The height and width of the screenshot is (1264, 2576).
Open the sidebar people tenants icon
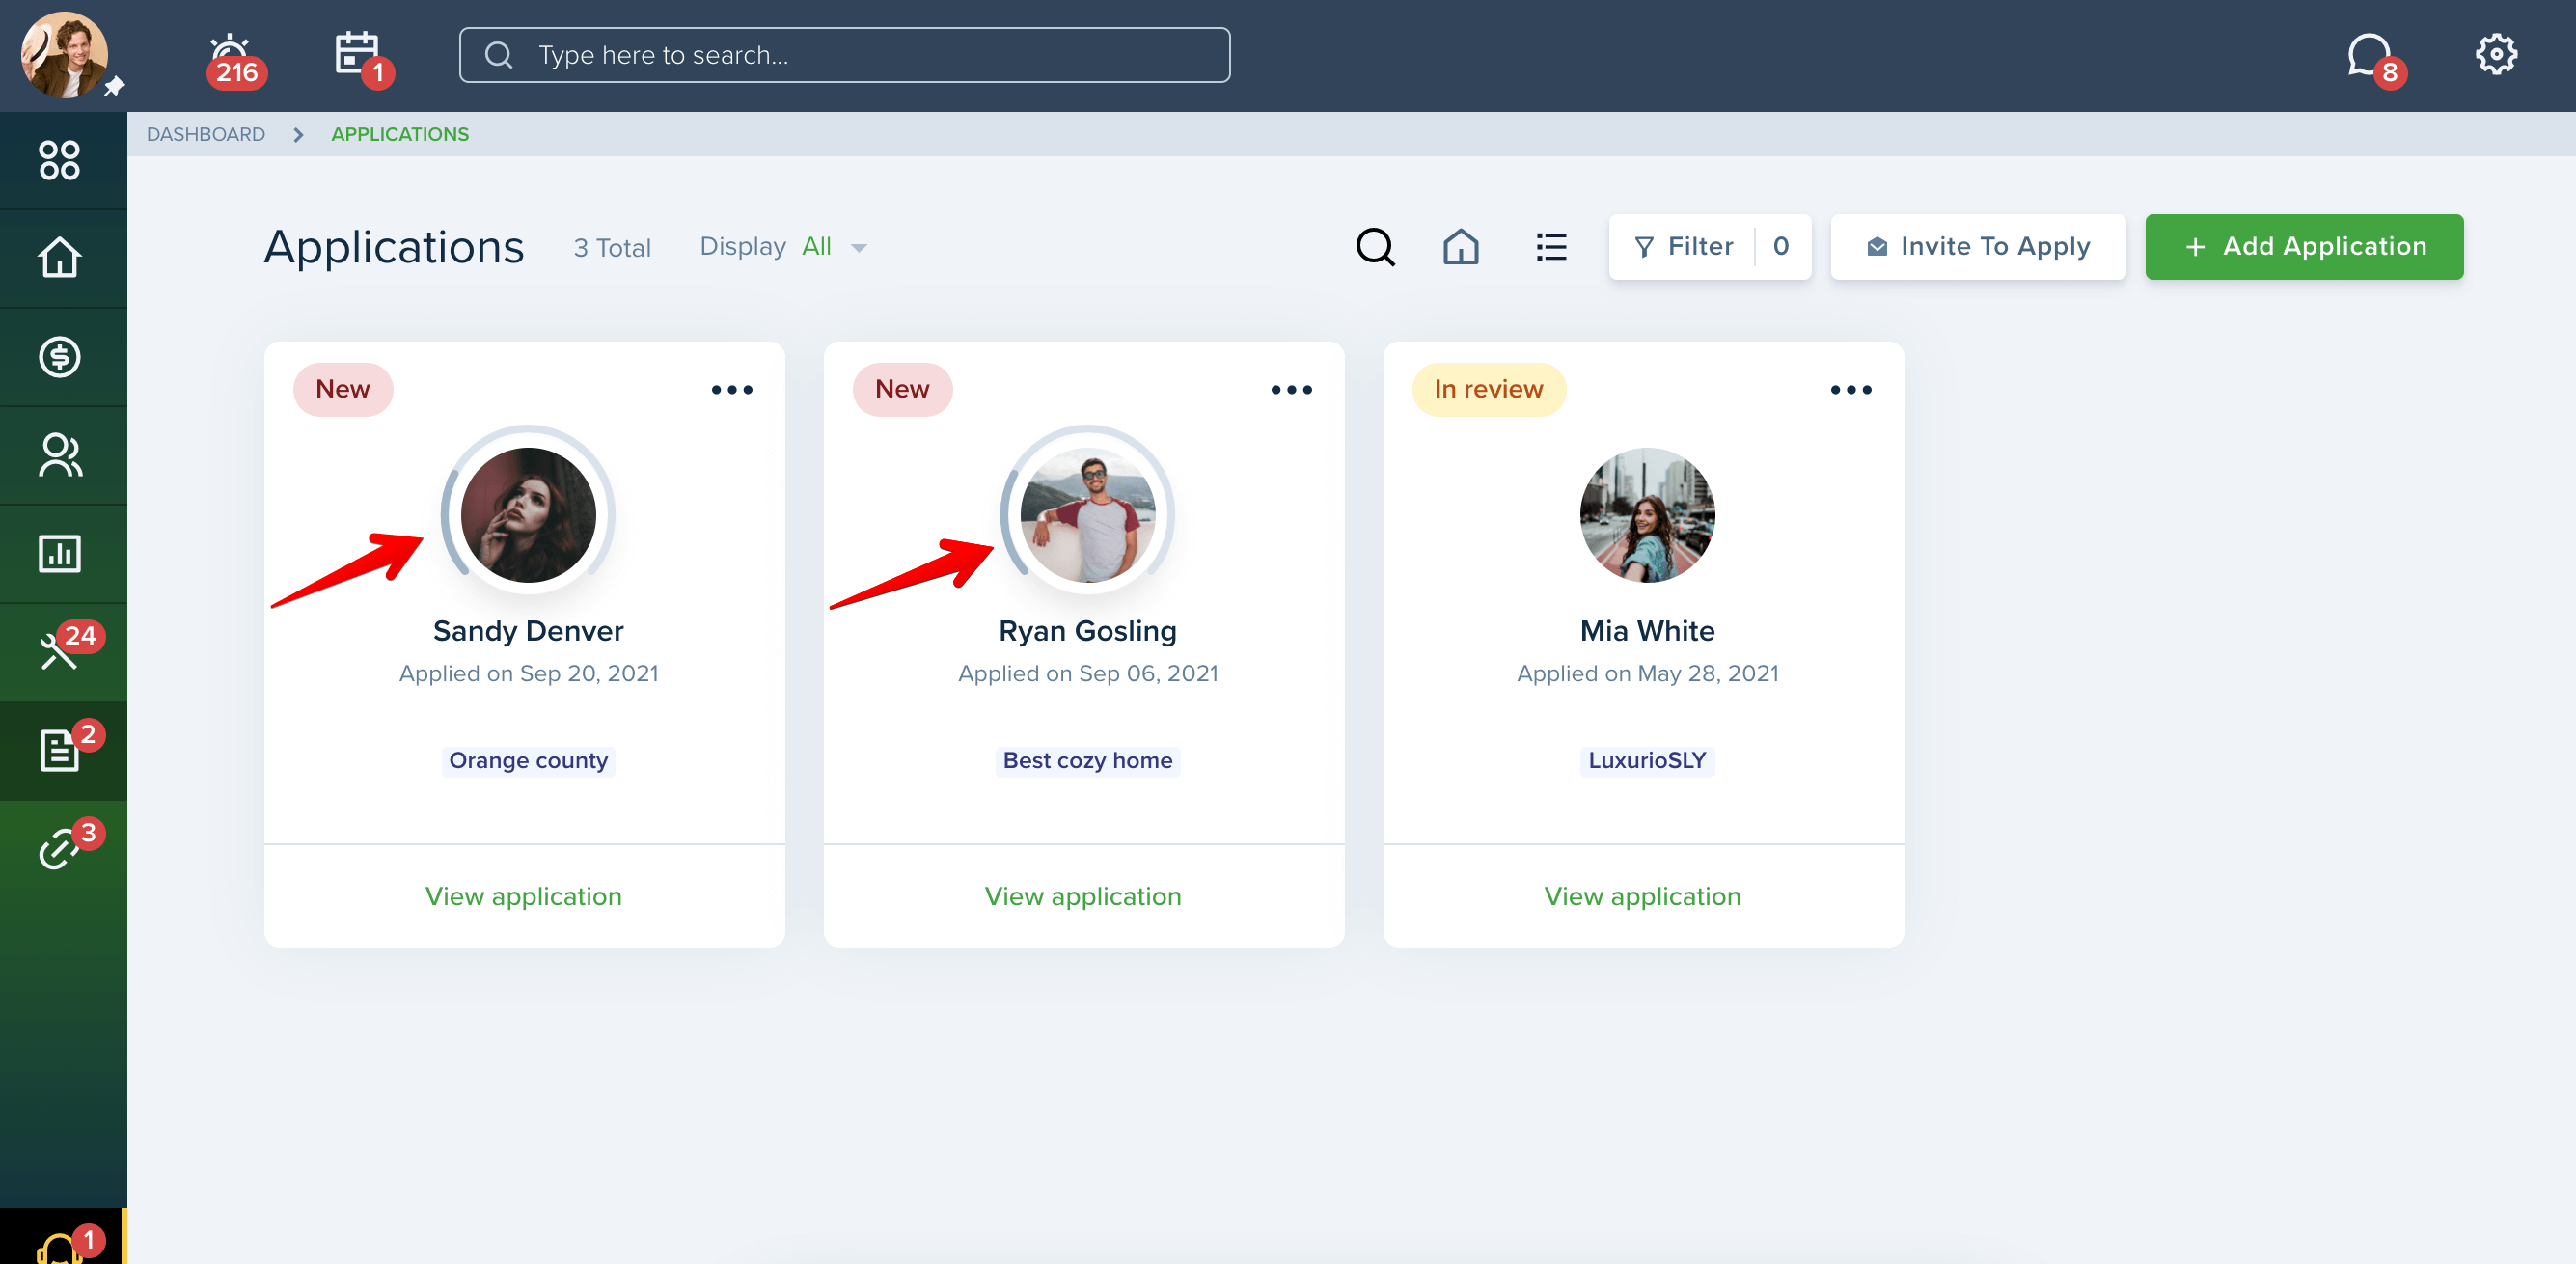click(x=60, y=455)
